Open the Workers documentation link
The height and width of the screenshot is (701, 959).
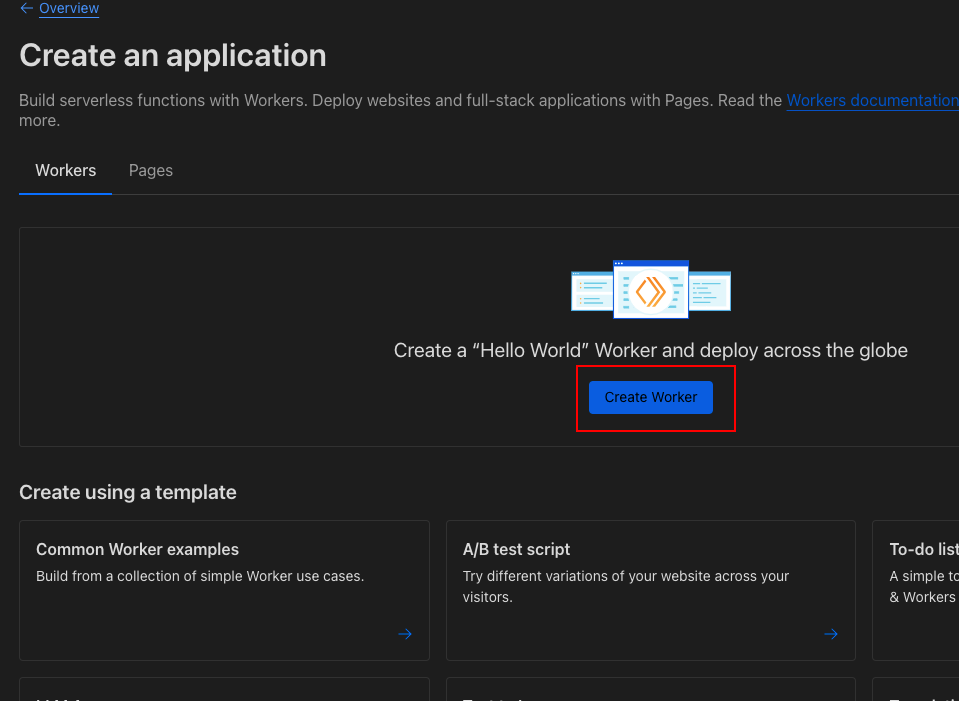(x=872, y=100)
